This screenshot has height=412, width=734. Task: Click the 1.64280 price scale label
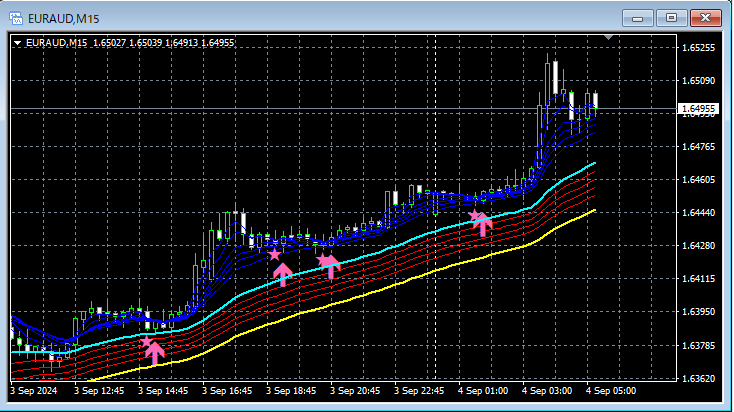point(698,246)
